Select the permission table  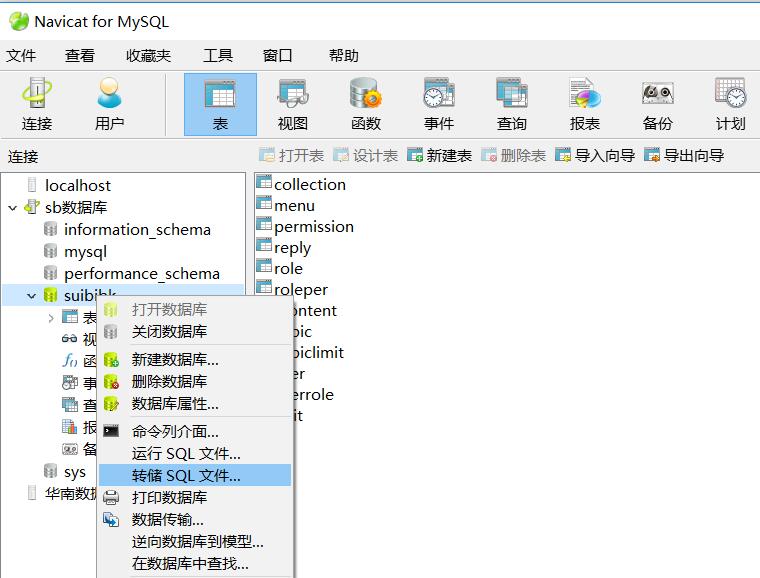314,227
